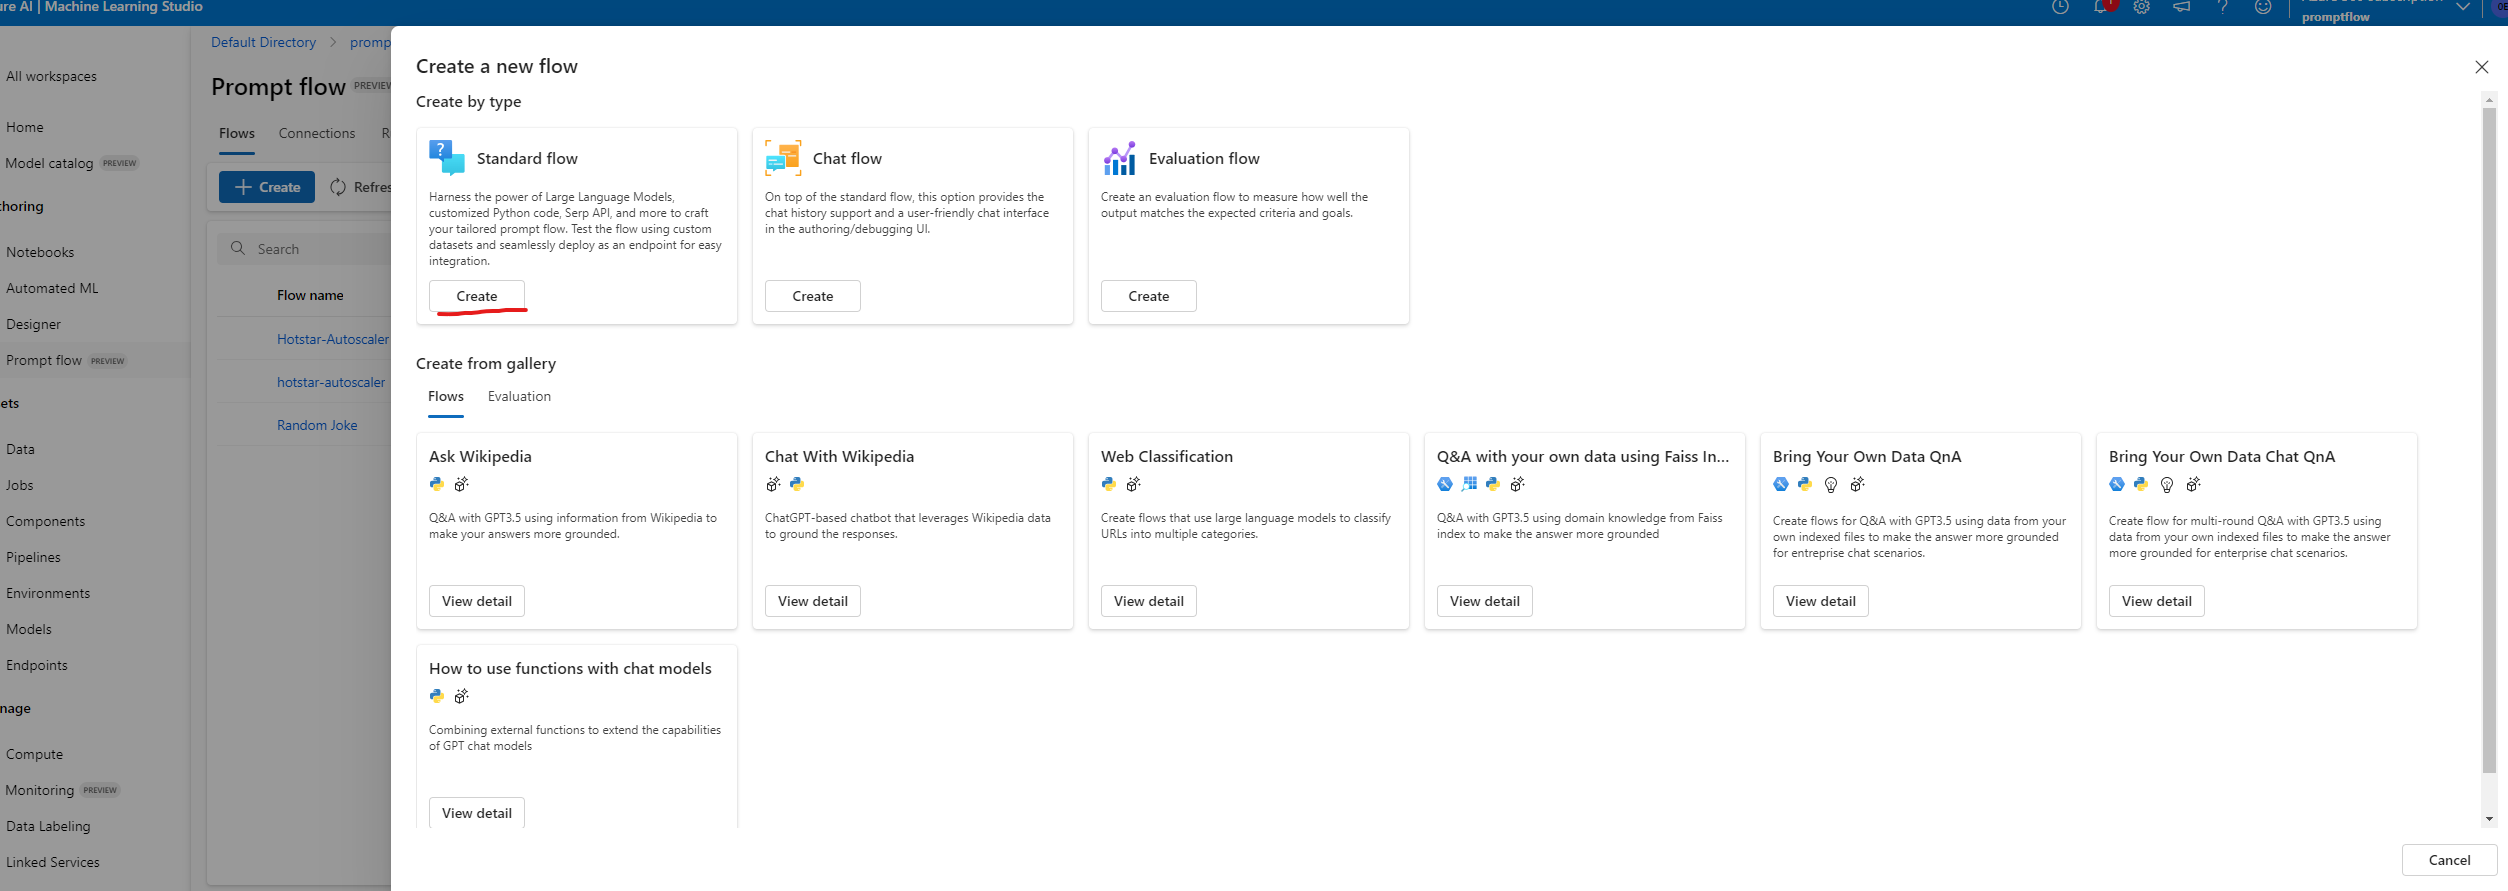Click LLM tool icon on Chat With Wikipedia card
The height and width of the screenshot is (891, 2508).
pyautogui.click(x=773, y=484)
